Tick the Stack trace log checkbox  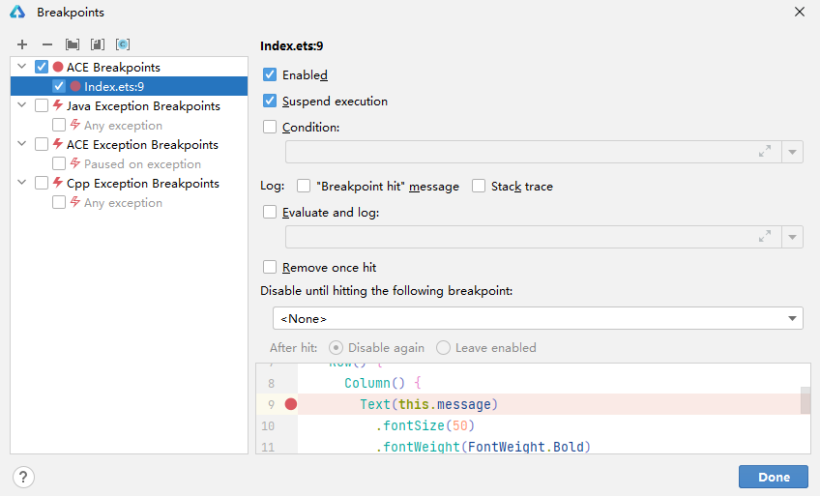(479, 186)
